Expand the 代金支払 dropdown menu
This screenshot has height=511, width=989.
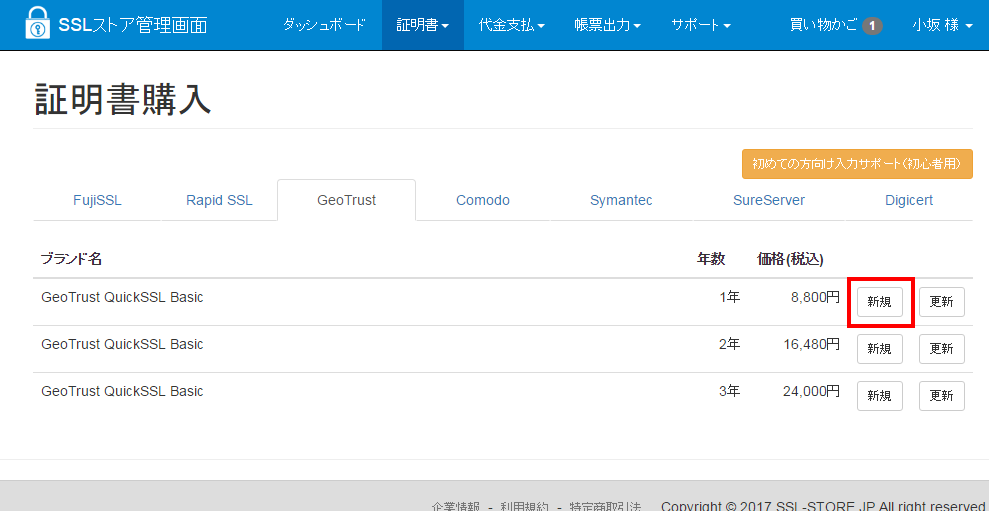pos(512,25)
